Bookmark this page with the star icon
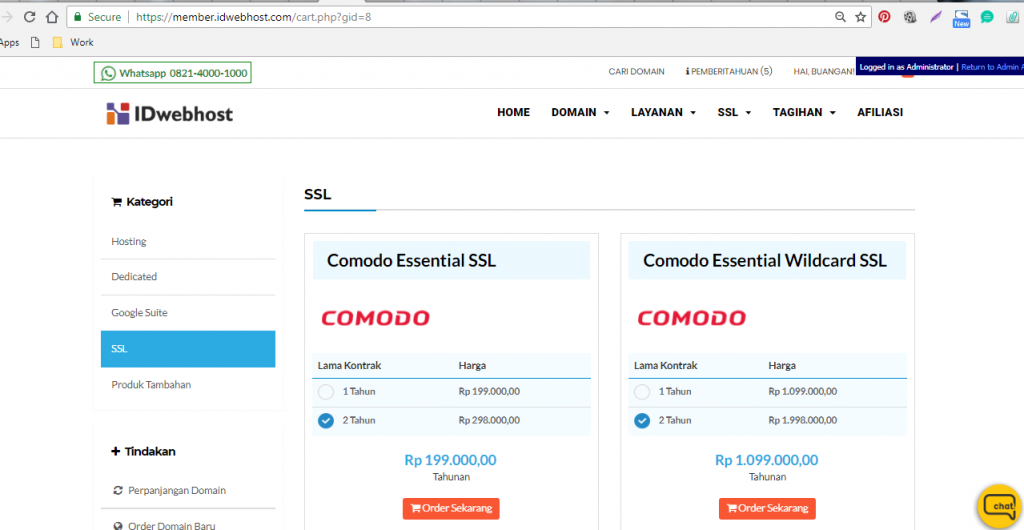This screenshot has width=1024, height=530. [861, 17]
